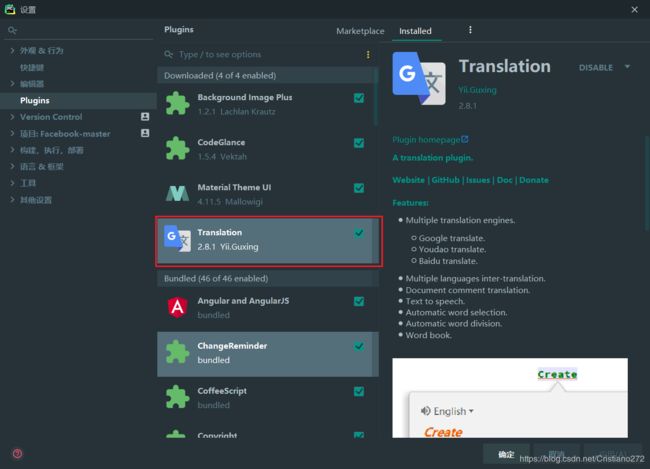Switch to the Marketplace tab

pyautogui.click(x=360, y=31)
